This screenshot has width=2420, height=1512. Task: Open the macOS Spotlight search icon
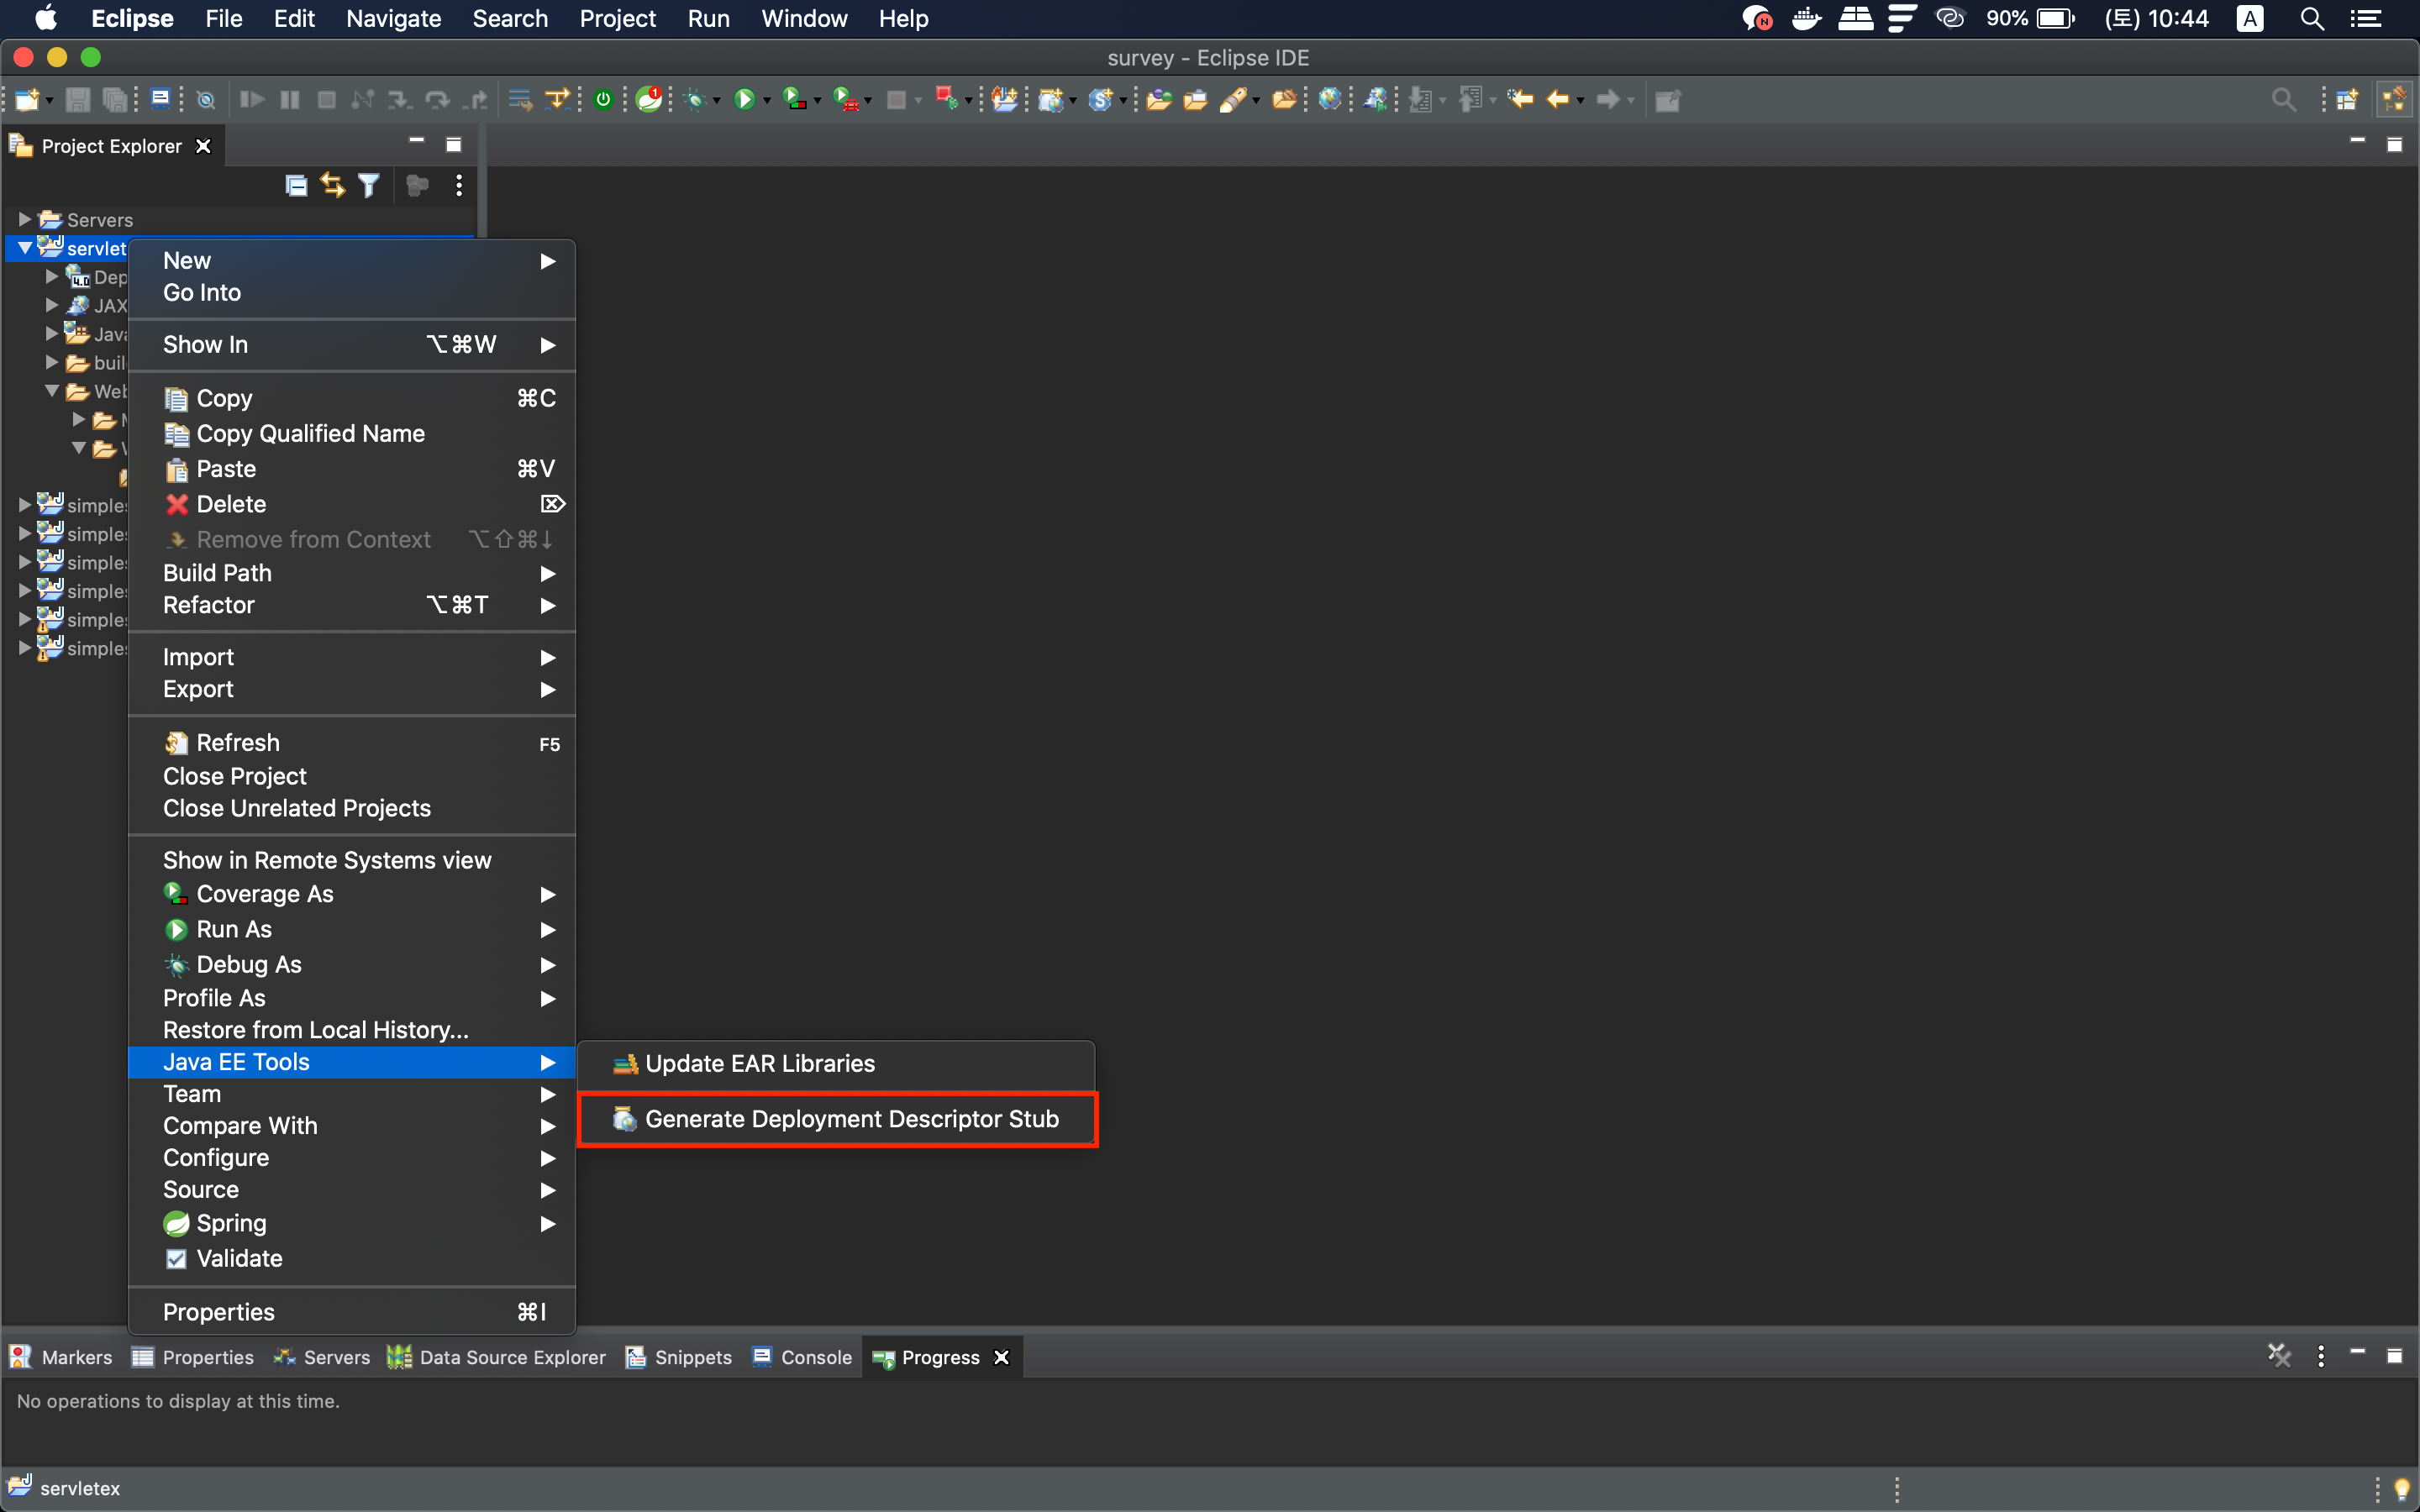[x=2311, y=19]
